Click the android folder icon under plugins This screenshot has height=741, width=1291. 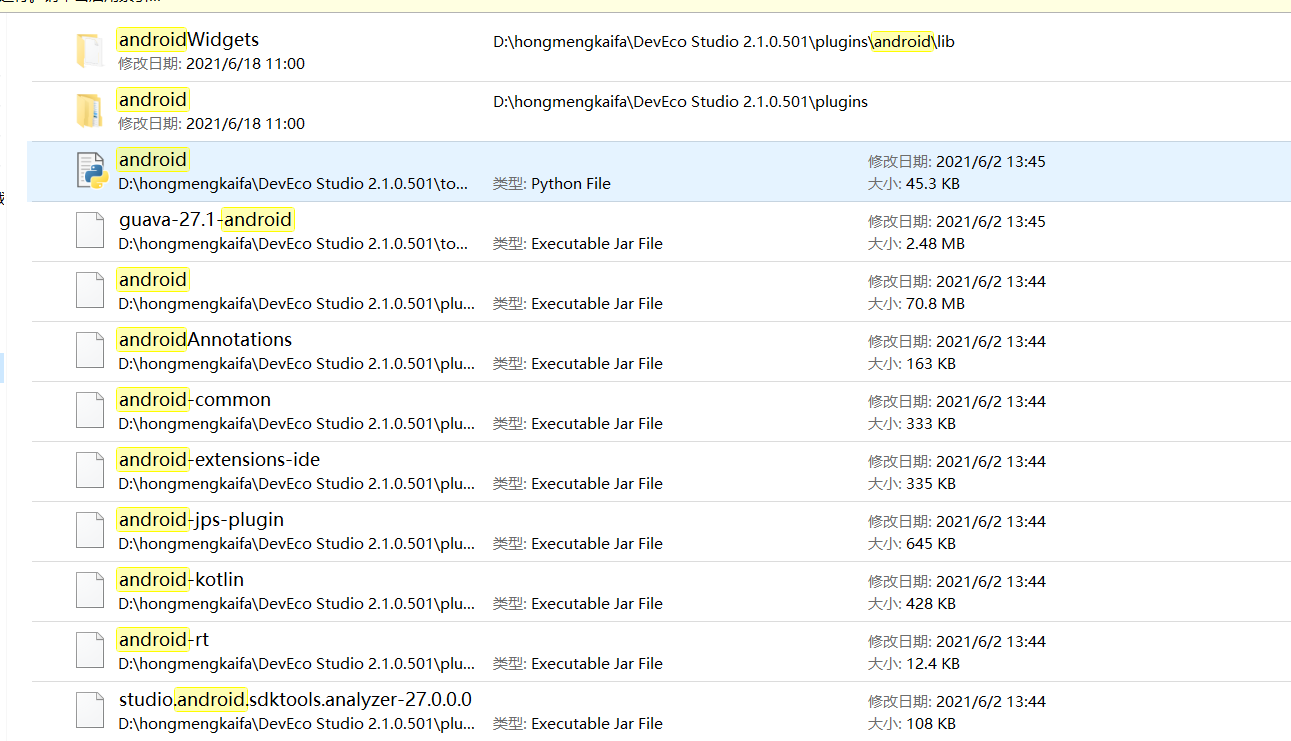coord(90,111)
